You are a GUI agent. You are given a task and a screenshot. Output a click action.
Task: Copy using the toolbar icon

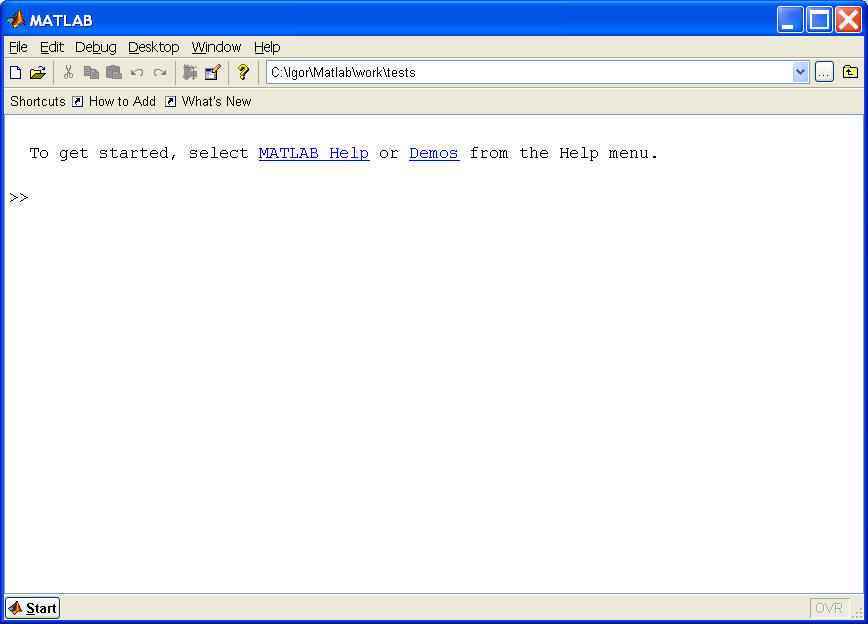(x=90, y=71)
